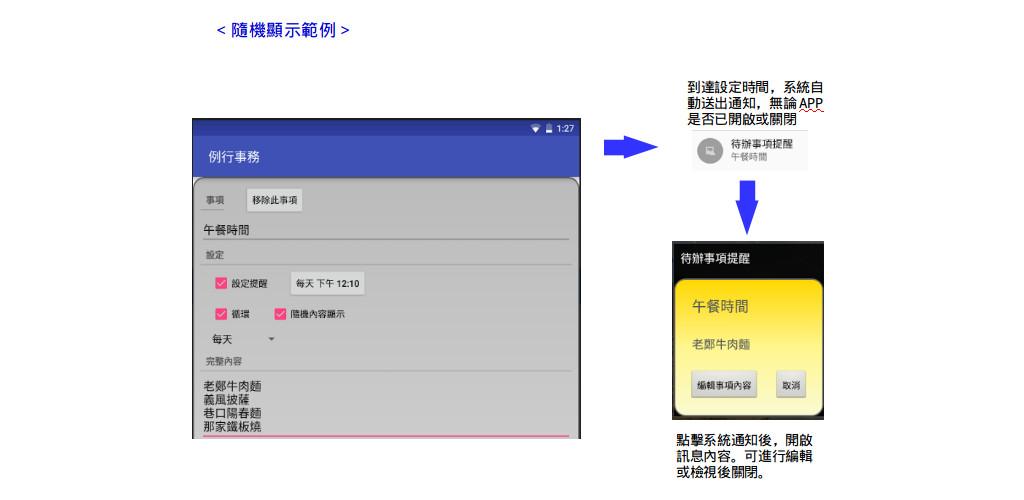This screenshot has width=1024, height=500.
Task: Click the blue downward arrow
Action: (746, 207)
